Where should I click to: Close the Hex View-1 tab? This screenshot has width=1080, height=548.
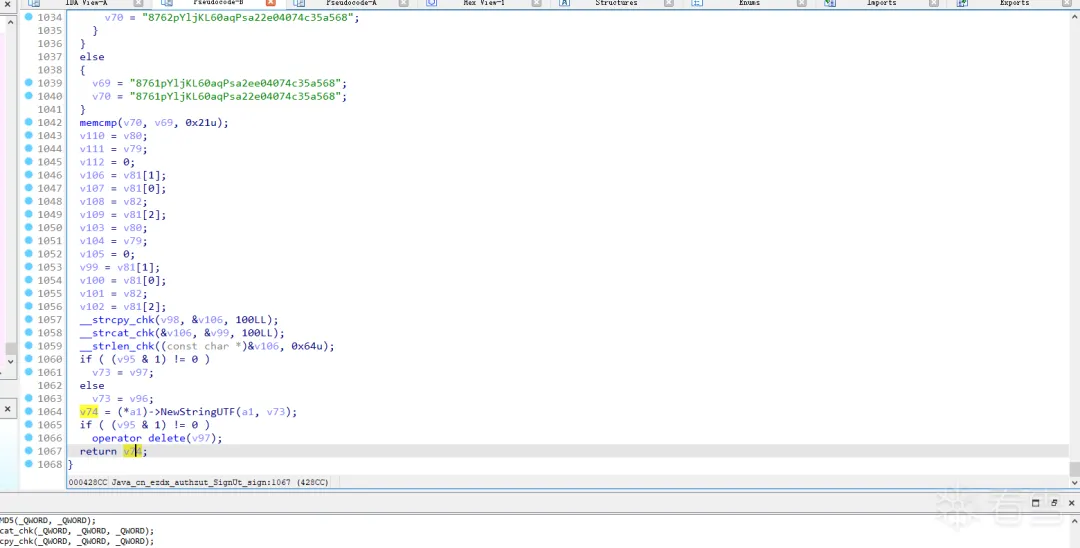click(x=537, y=3)
